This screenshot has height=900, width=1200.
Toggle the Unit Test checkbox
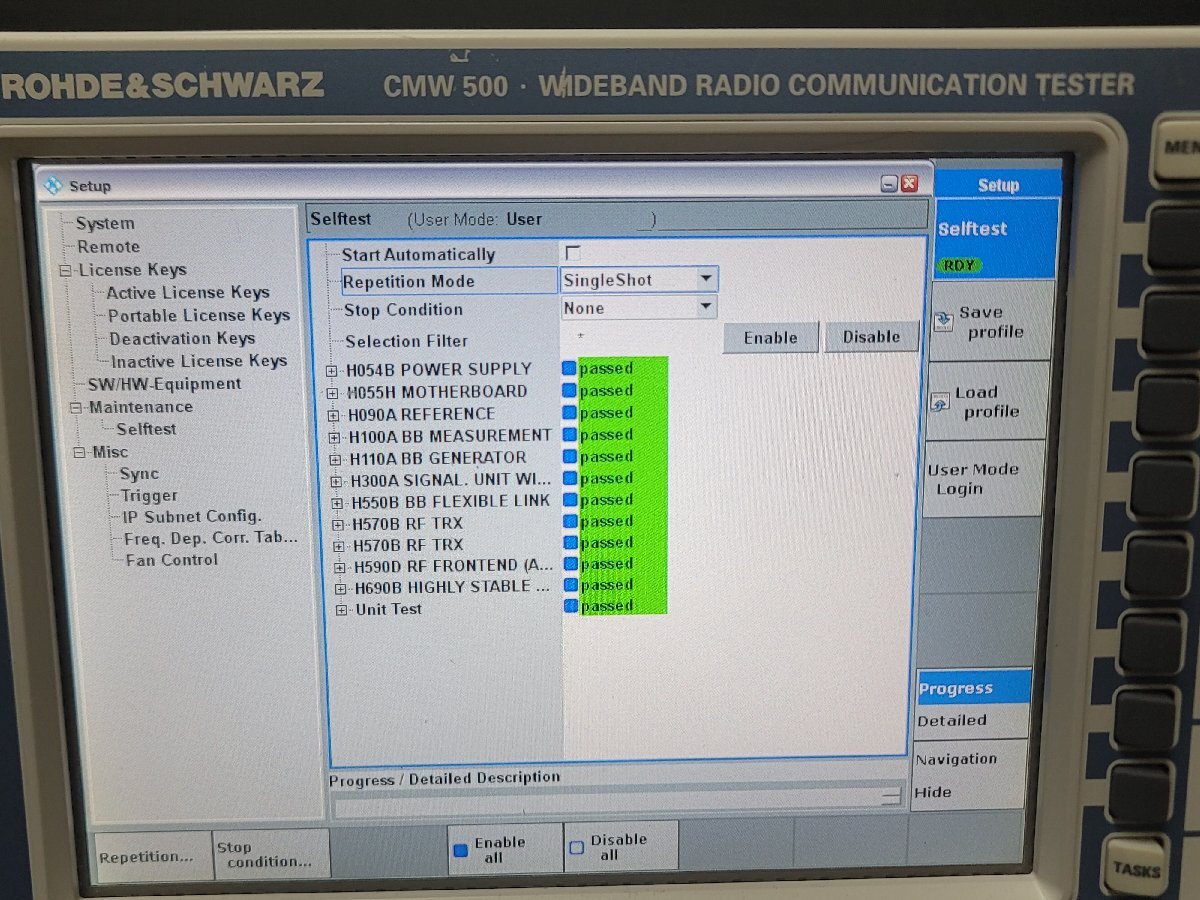tap(571, 606)
